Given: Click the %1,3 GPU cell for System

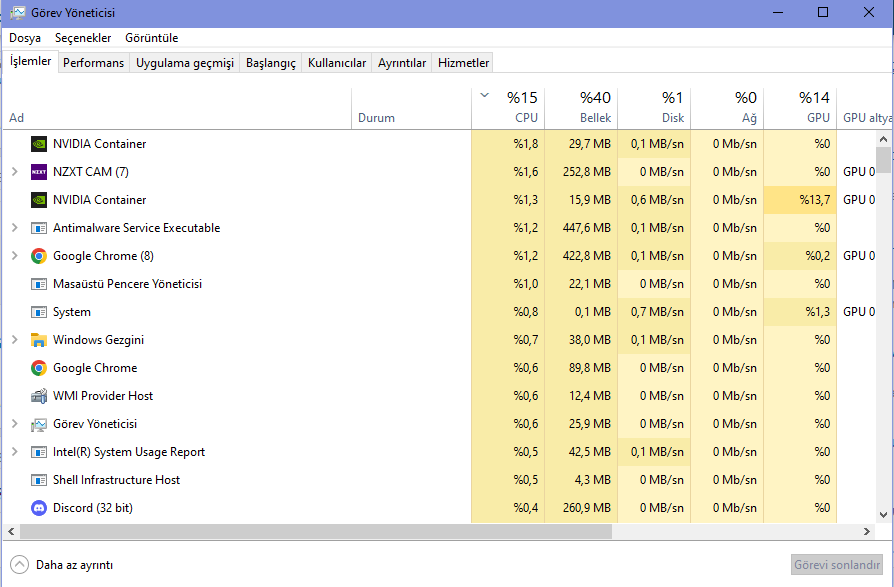Looking at the screenshot, I should [x=800, y=312].
